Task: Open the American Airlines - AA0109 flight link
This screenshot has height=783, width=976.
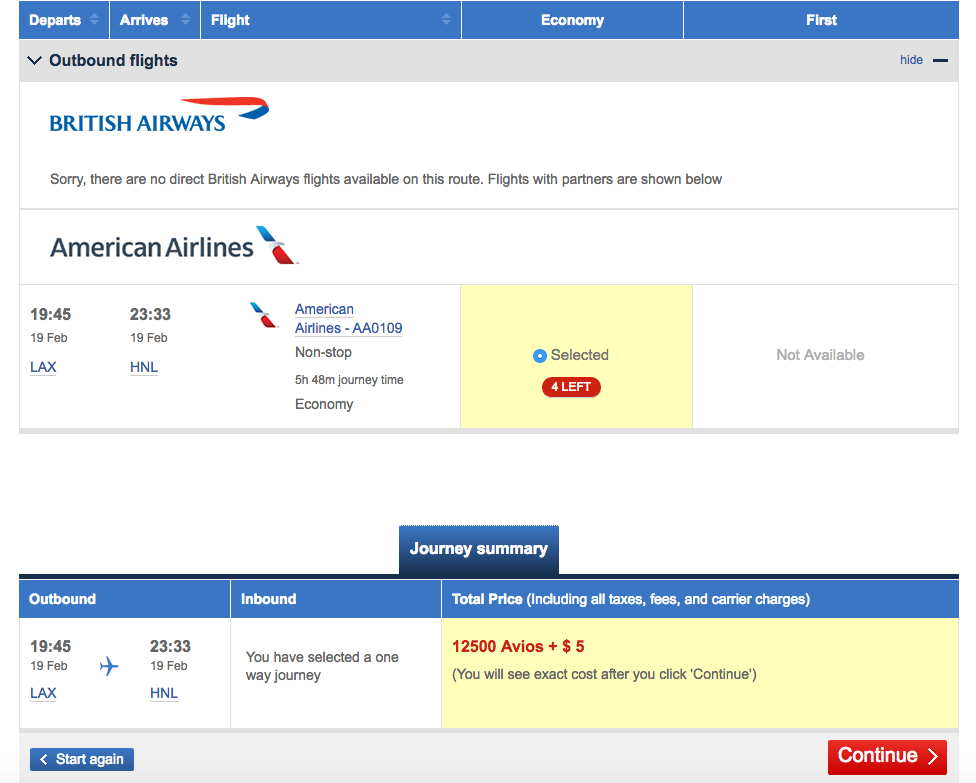Action: tap(349, 319)
